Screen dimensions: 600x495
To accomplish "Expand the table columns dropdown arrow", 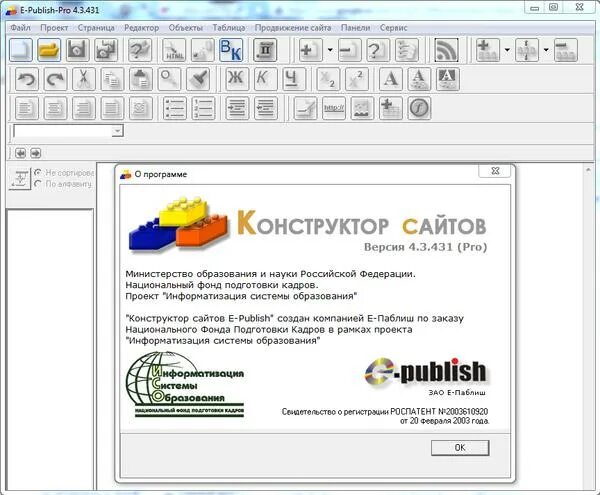I will tap(546, 50).
